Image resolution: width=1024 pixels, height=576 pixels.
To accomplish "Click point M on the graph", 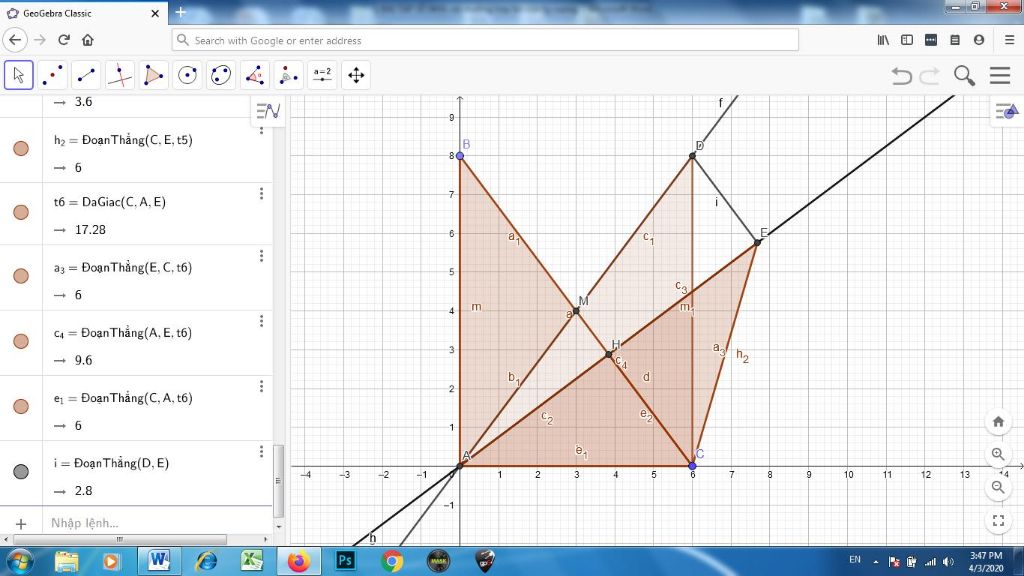I will (576, 311).
